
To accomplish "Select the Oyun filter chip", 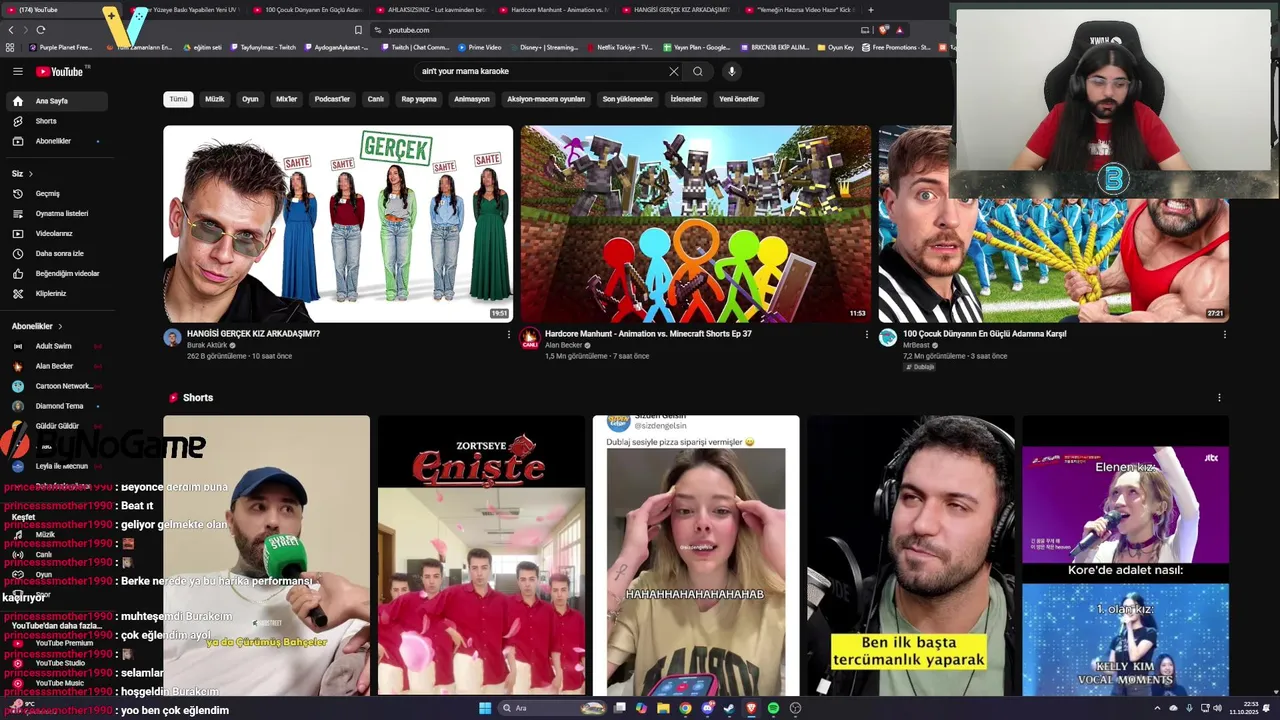I will [x=250, y=99].
